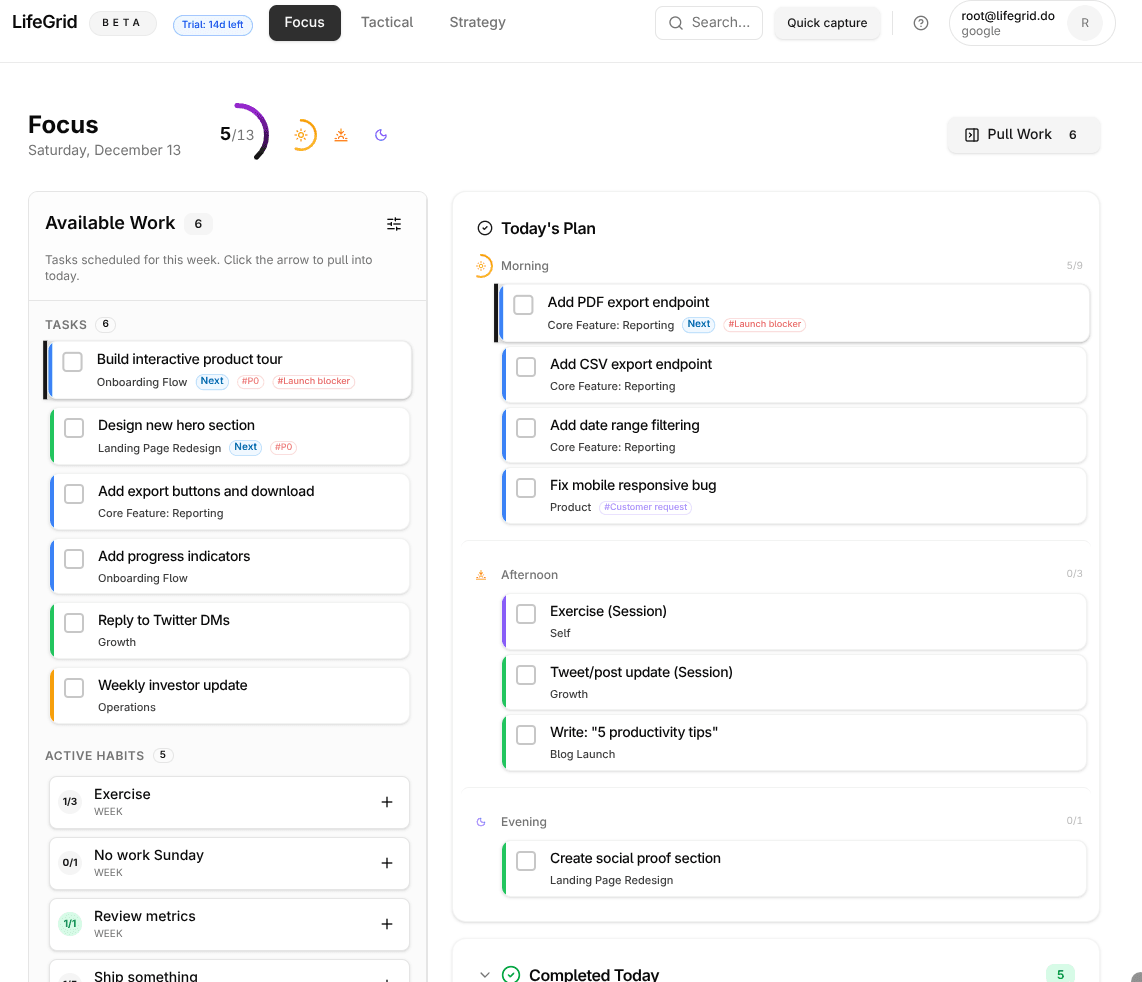Switch to the Tactical tab
Image resolution: width=1142 pixels, height=982 pixels.
coord(387,22)
